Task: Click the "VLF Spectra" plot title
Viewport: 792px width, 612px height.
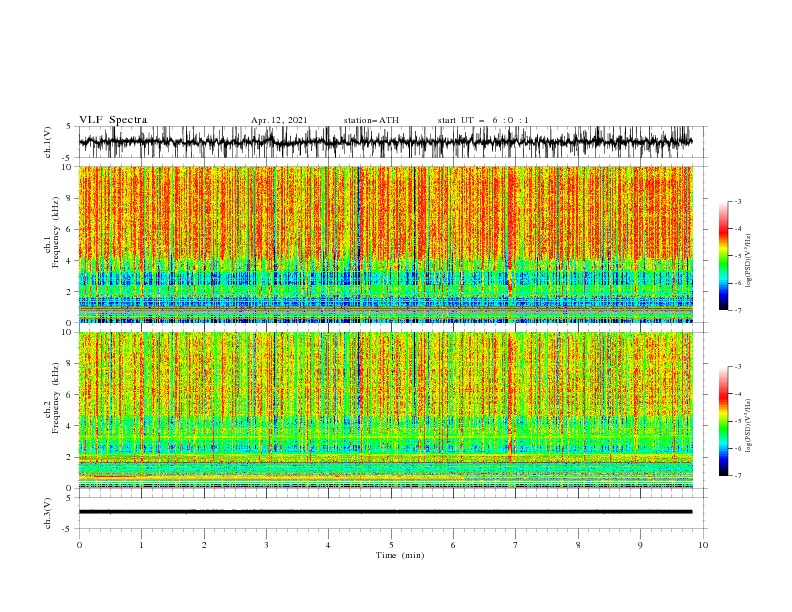Action: pos(113,120)
